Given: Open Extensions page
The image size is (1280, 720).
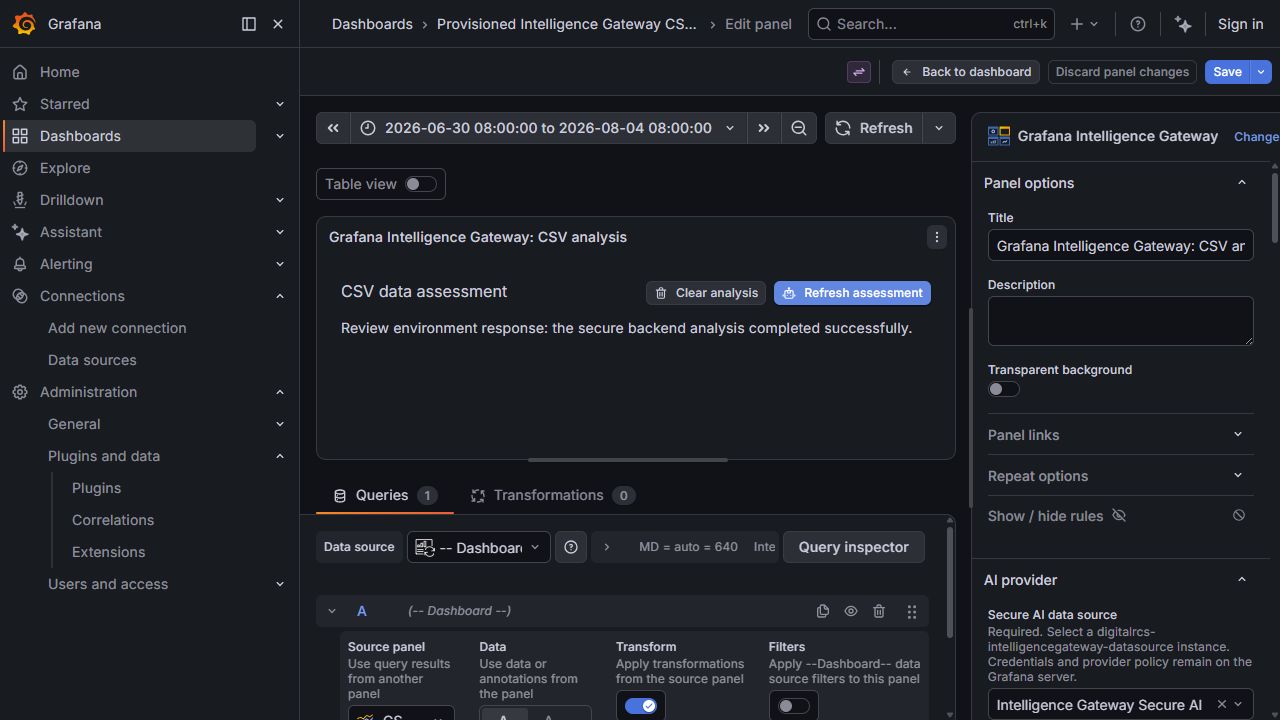Looking at the screenshot, I should (108, 552).
